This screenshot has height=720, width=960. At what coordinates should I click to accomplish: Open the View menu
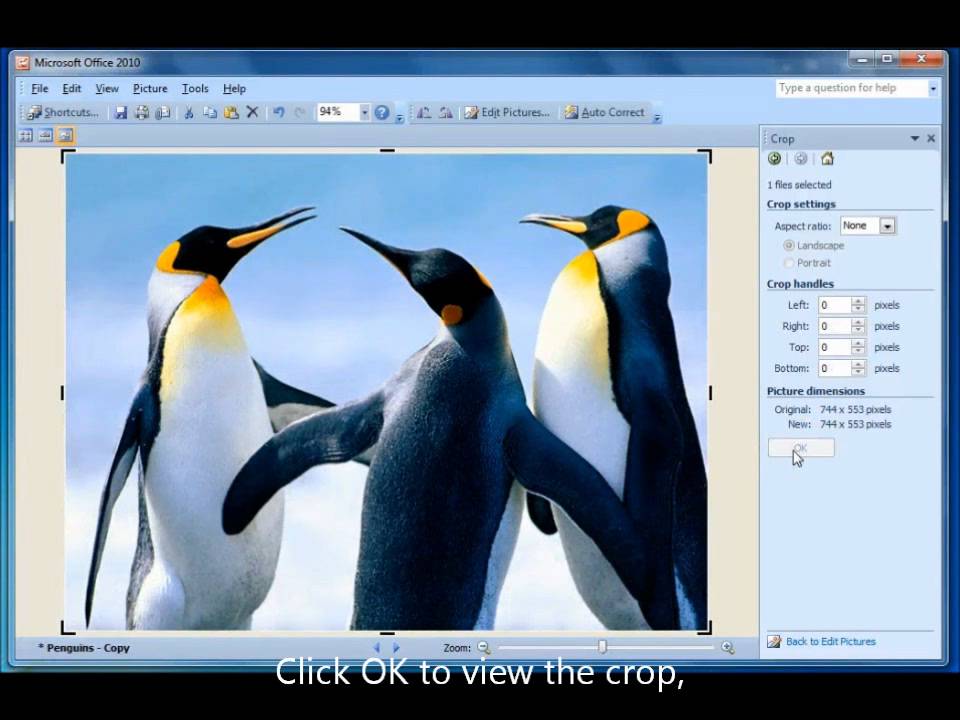(x=107, y=89)
